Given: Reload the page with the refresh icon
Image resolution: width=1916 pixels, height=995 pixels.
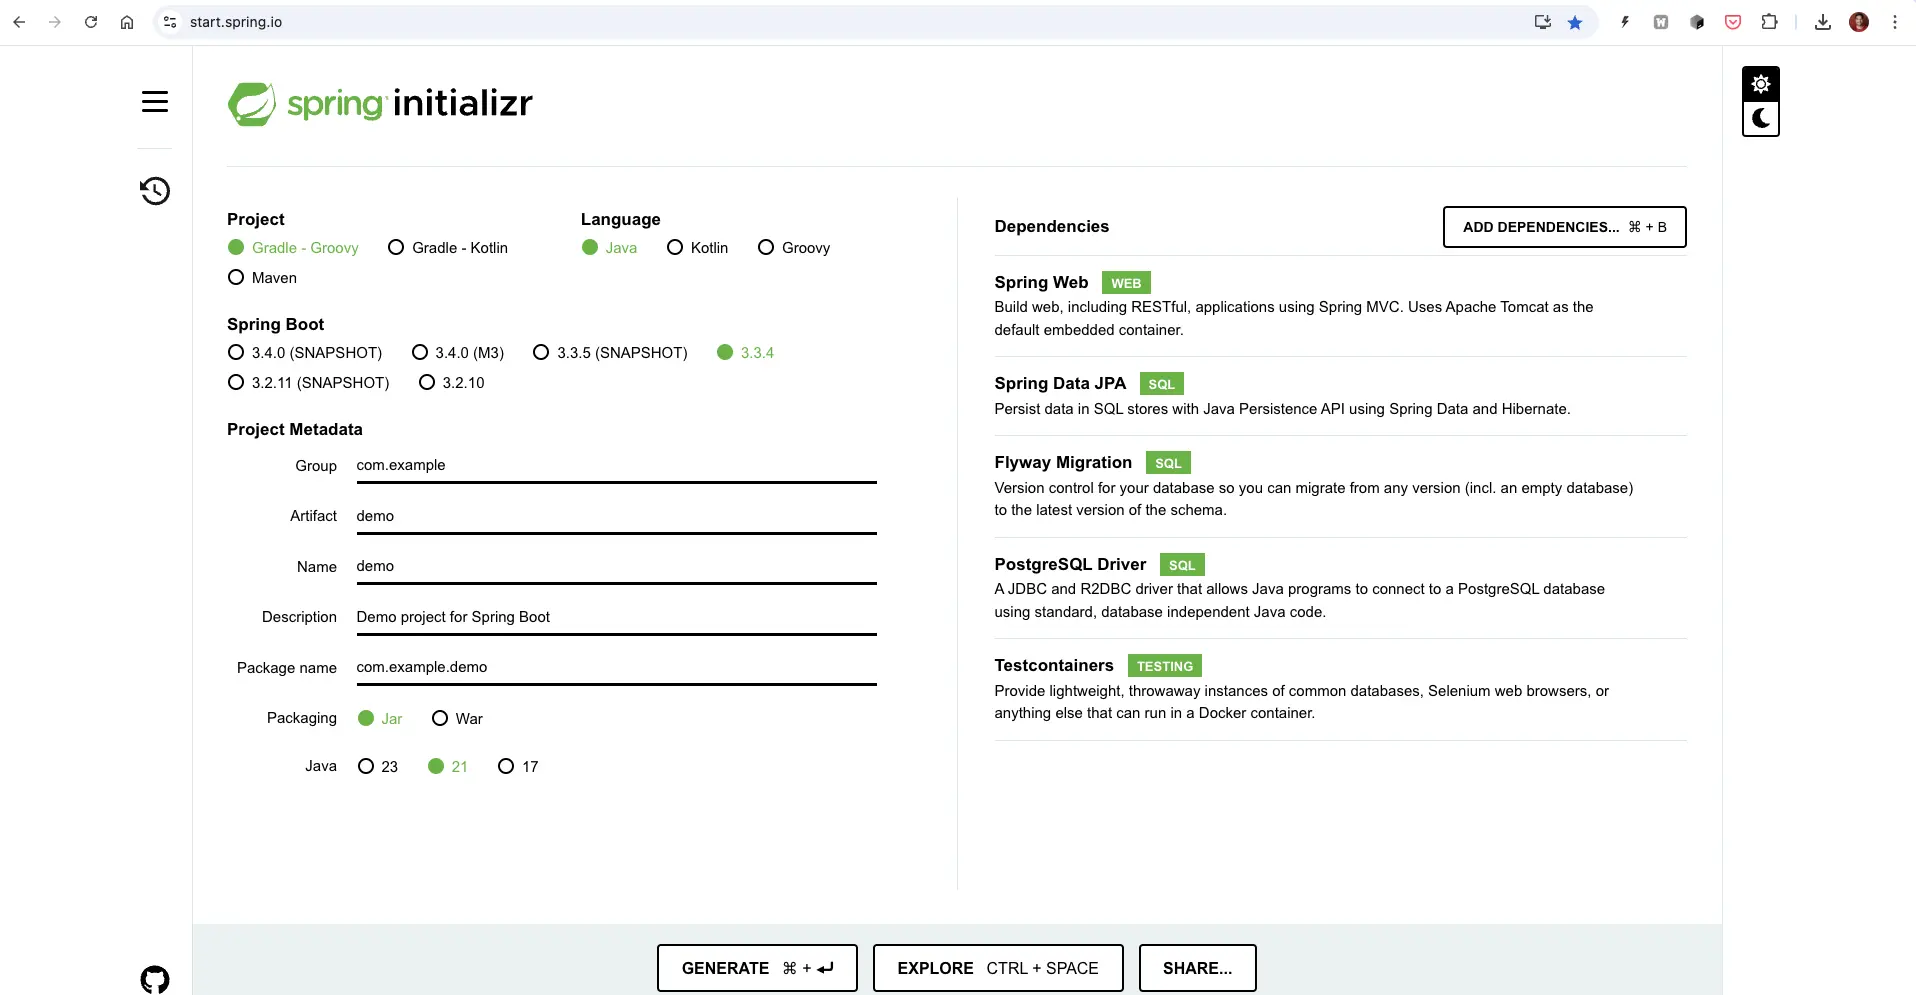Looking at the screenshot, I should tap(91, 22).
